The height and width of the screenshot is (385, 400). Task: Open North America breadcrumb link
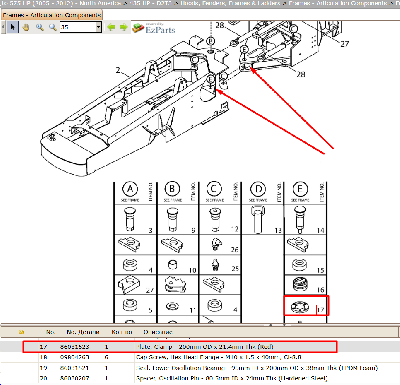click(100, 3)
